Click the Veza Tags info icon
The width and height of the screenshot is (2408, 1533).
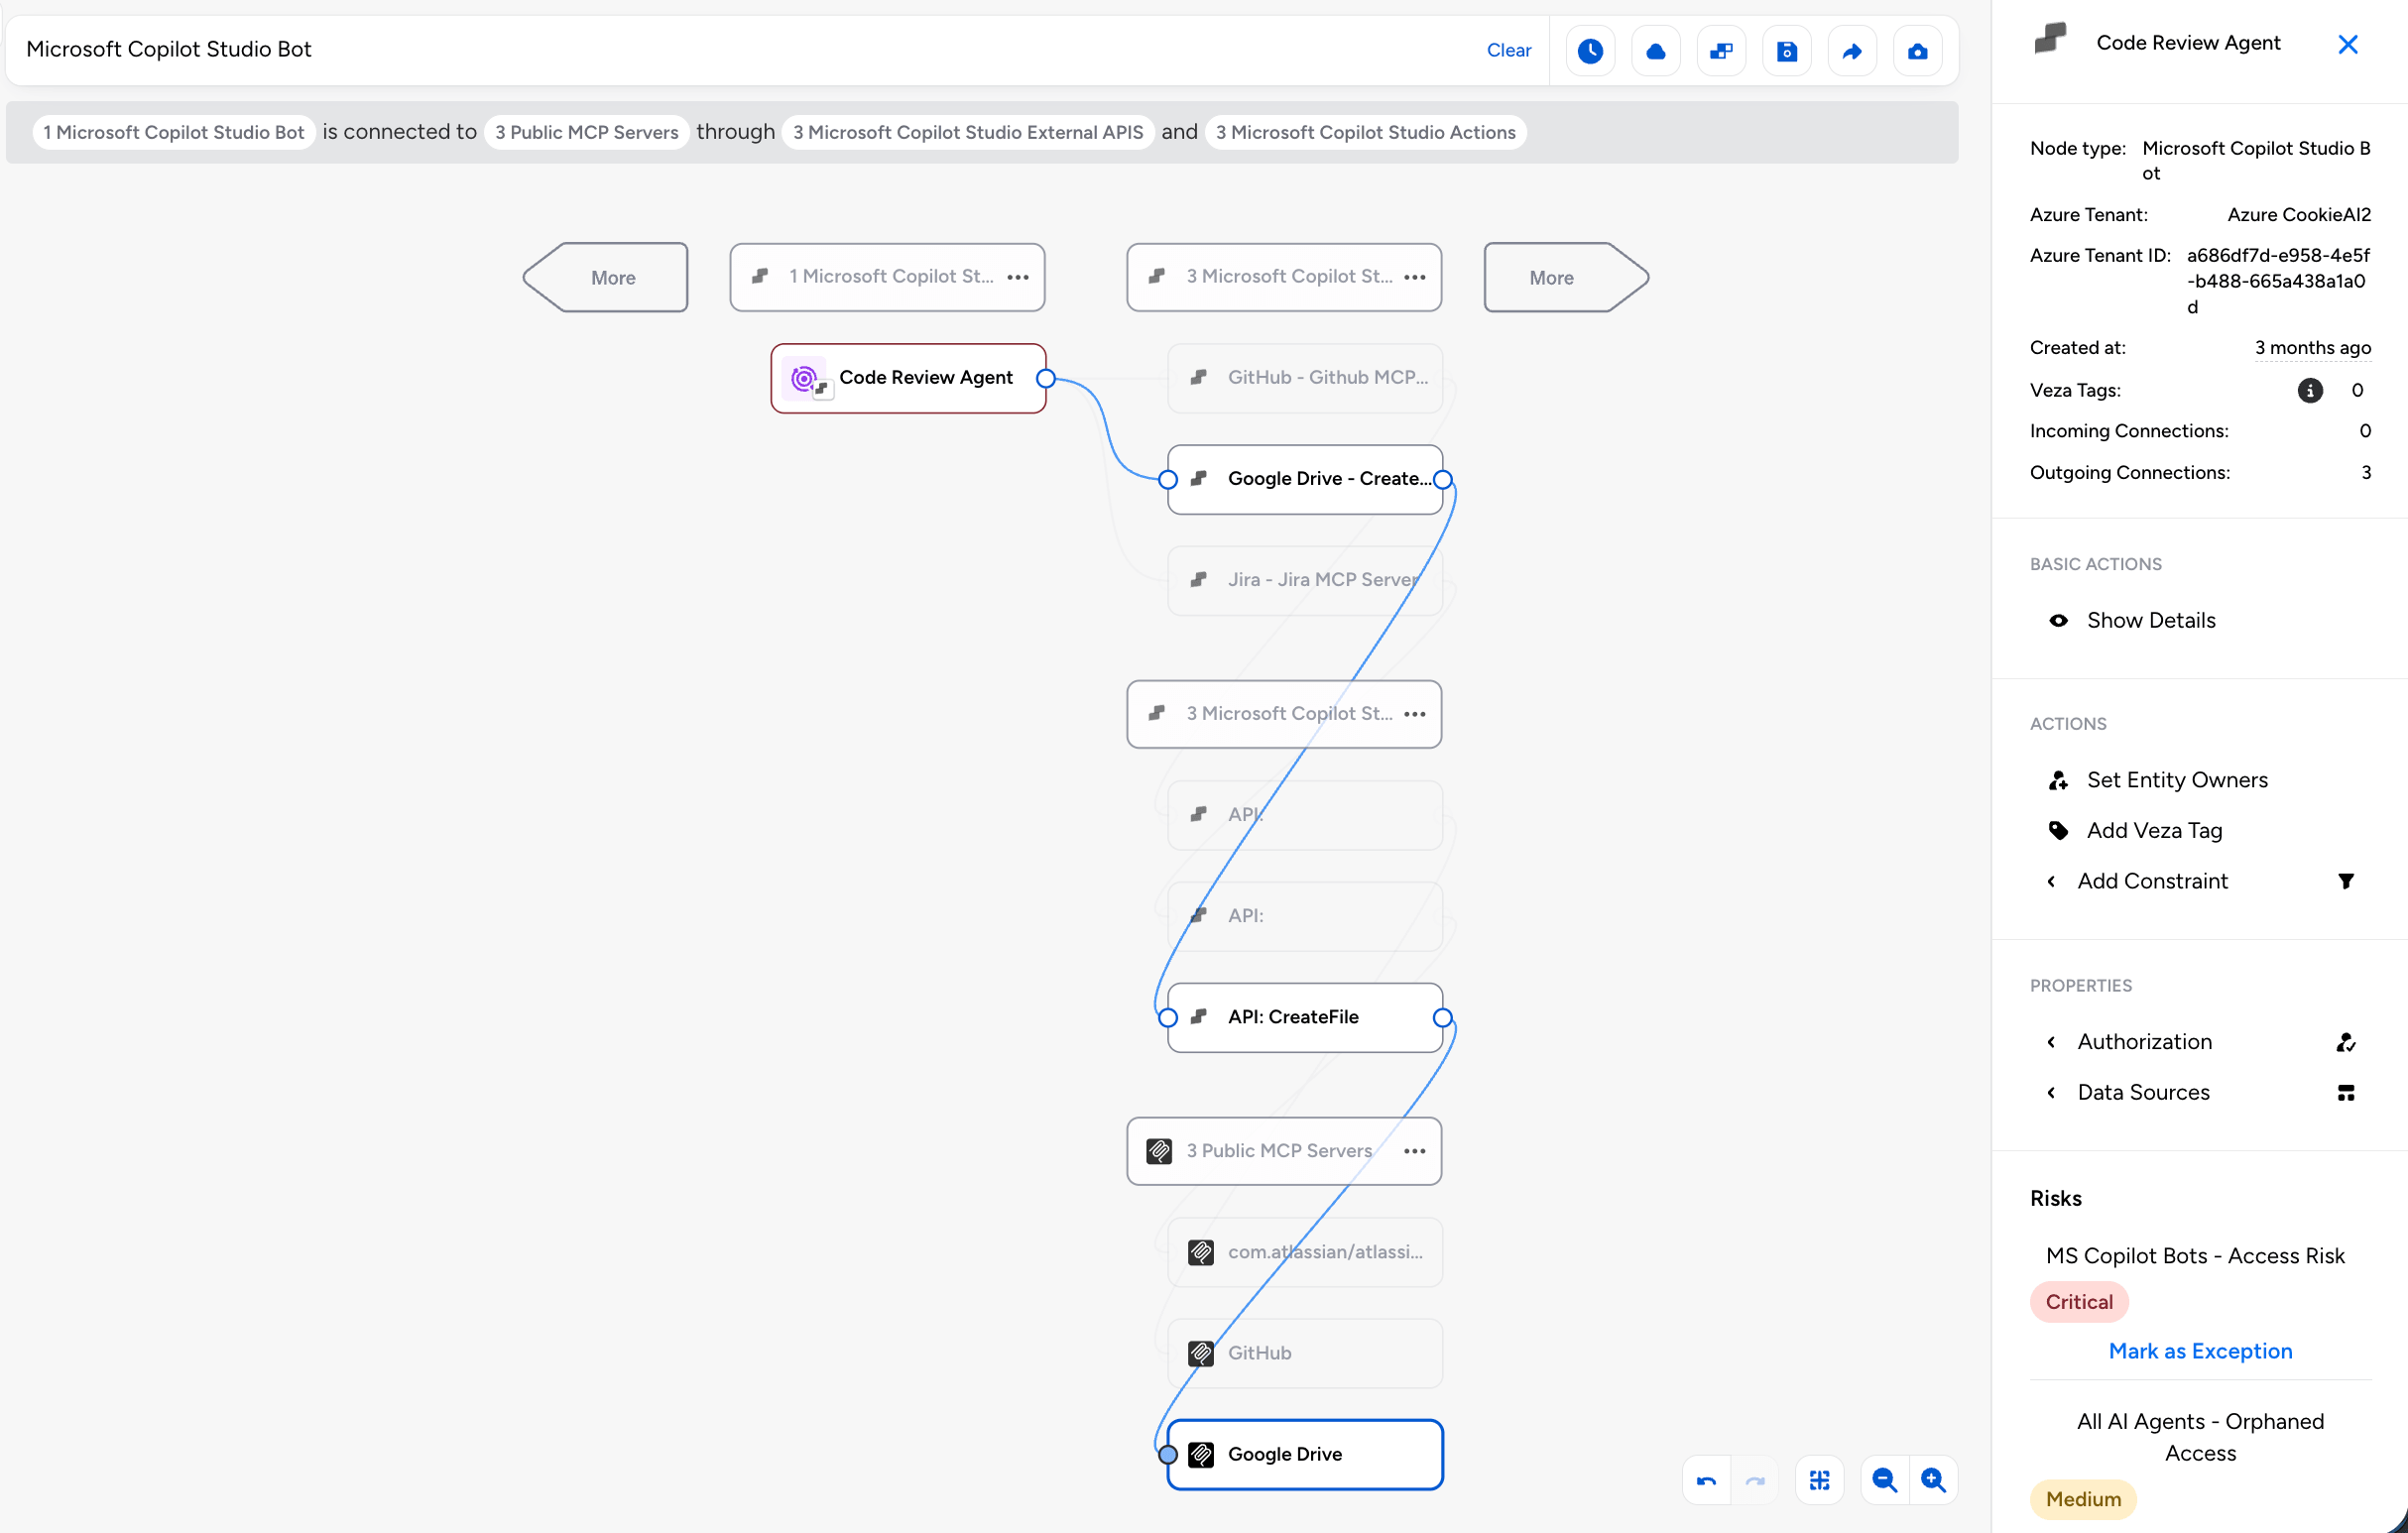click(x=2309, y=390)
